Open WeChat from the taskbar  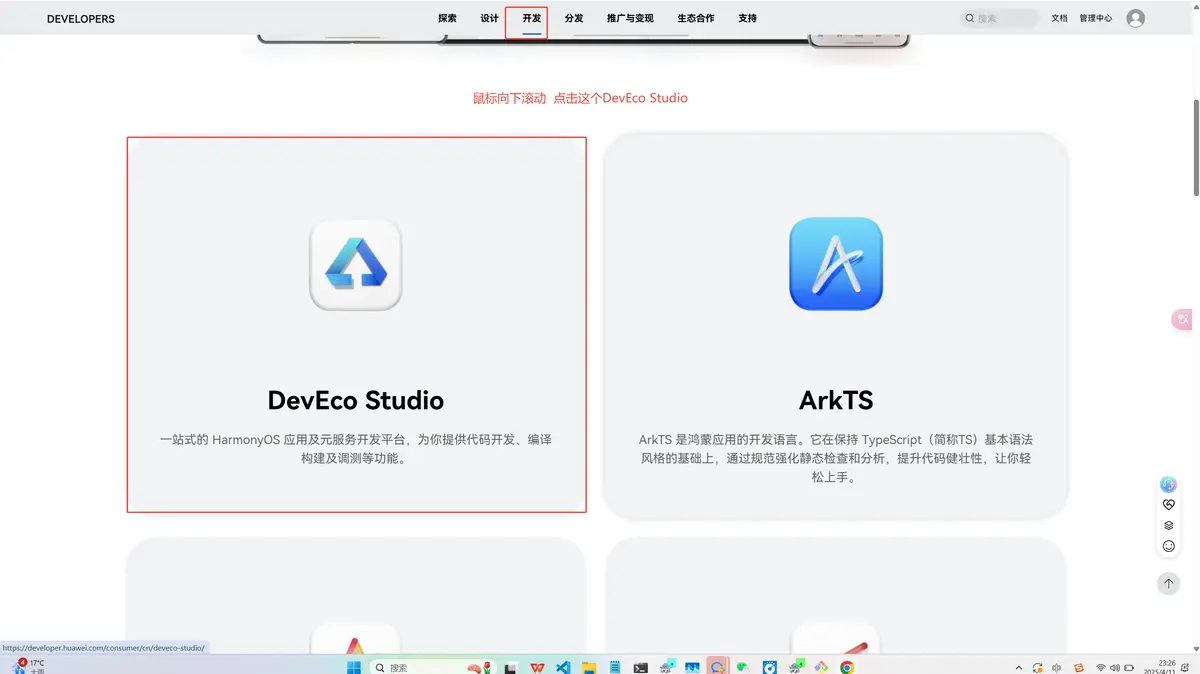[x=743, y=667]
